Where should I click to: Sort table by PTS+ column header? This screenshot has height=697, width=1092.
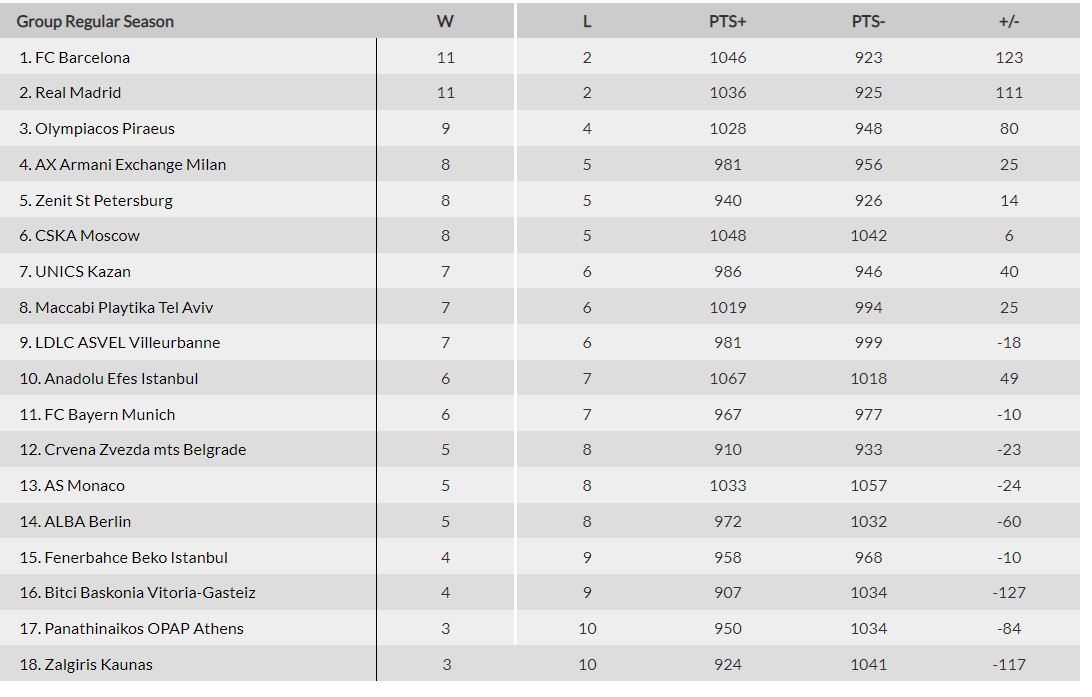coord(728,22)
